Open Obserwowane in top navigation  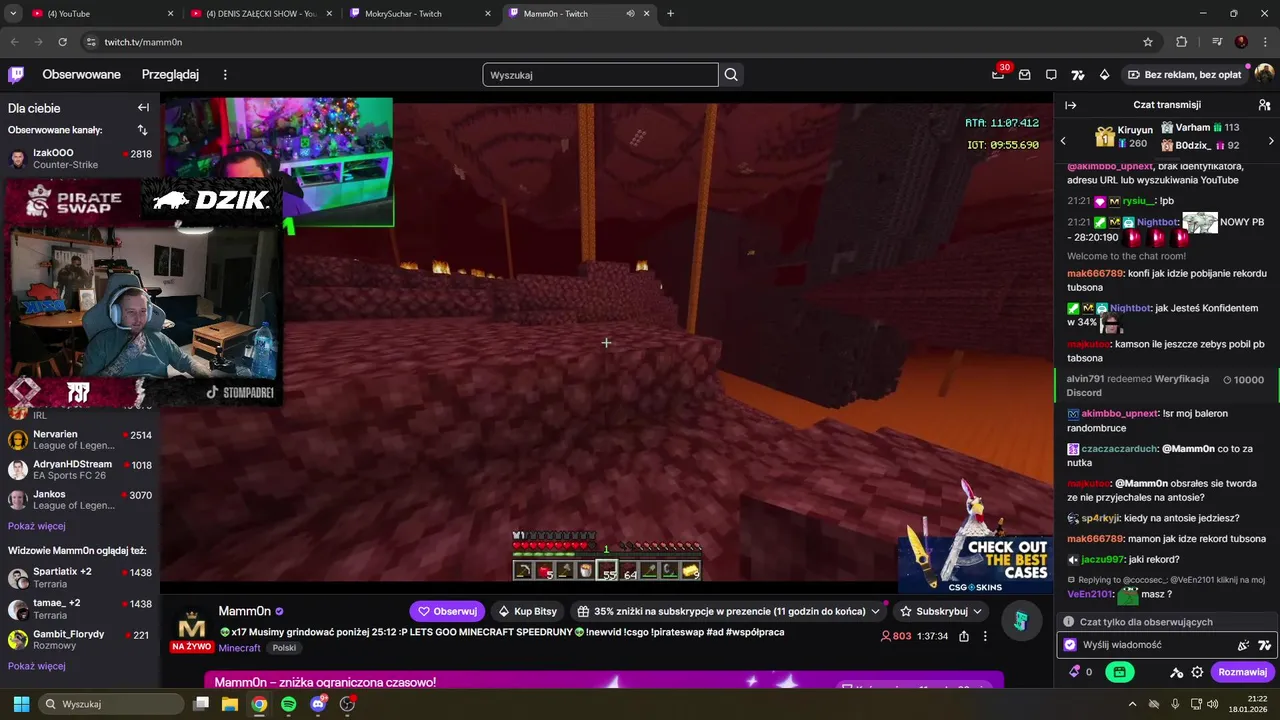pyautogui.click(x=81, y=75)
